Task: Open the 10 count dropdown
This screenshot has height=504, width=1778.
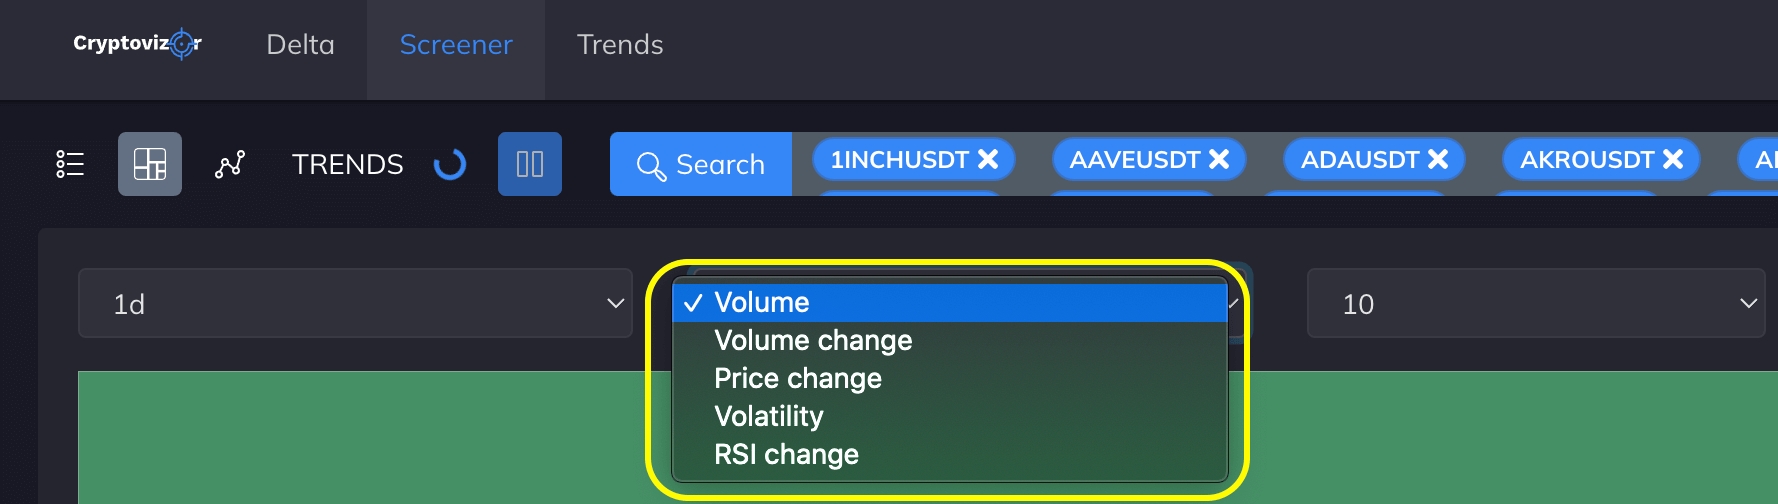Action: pyautogui.click(x=1535, y=303)
